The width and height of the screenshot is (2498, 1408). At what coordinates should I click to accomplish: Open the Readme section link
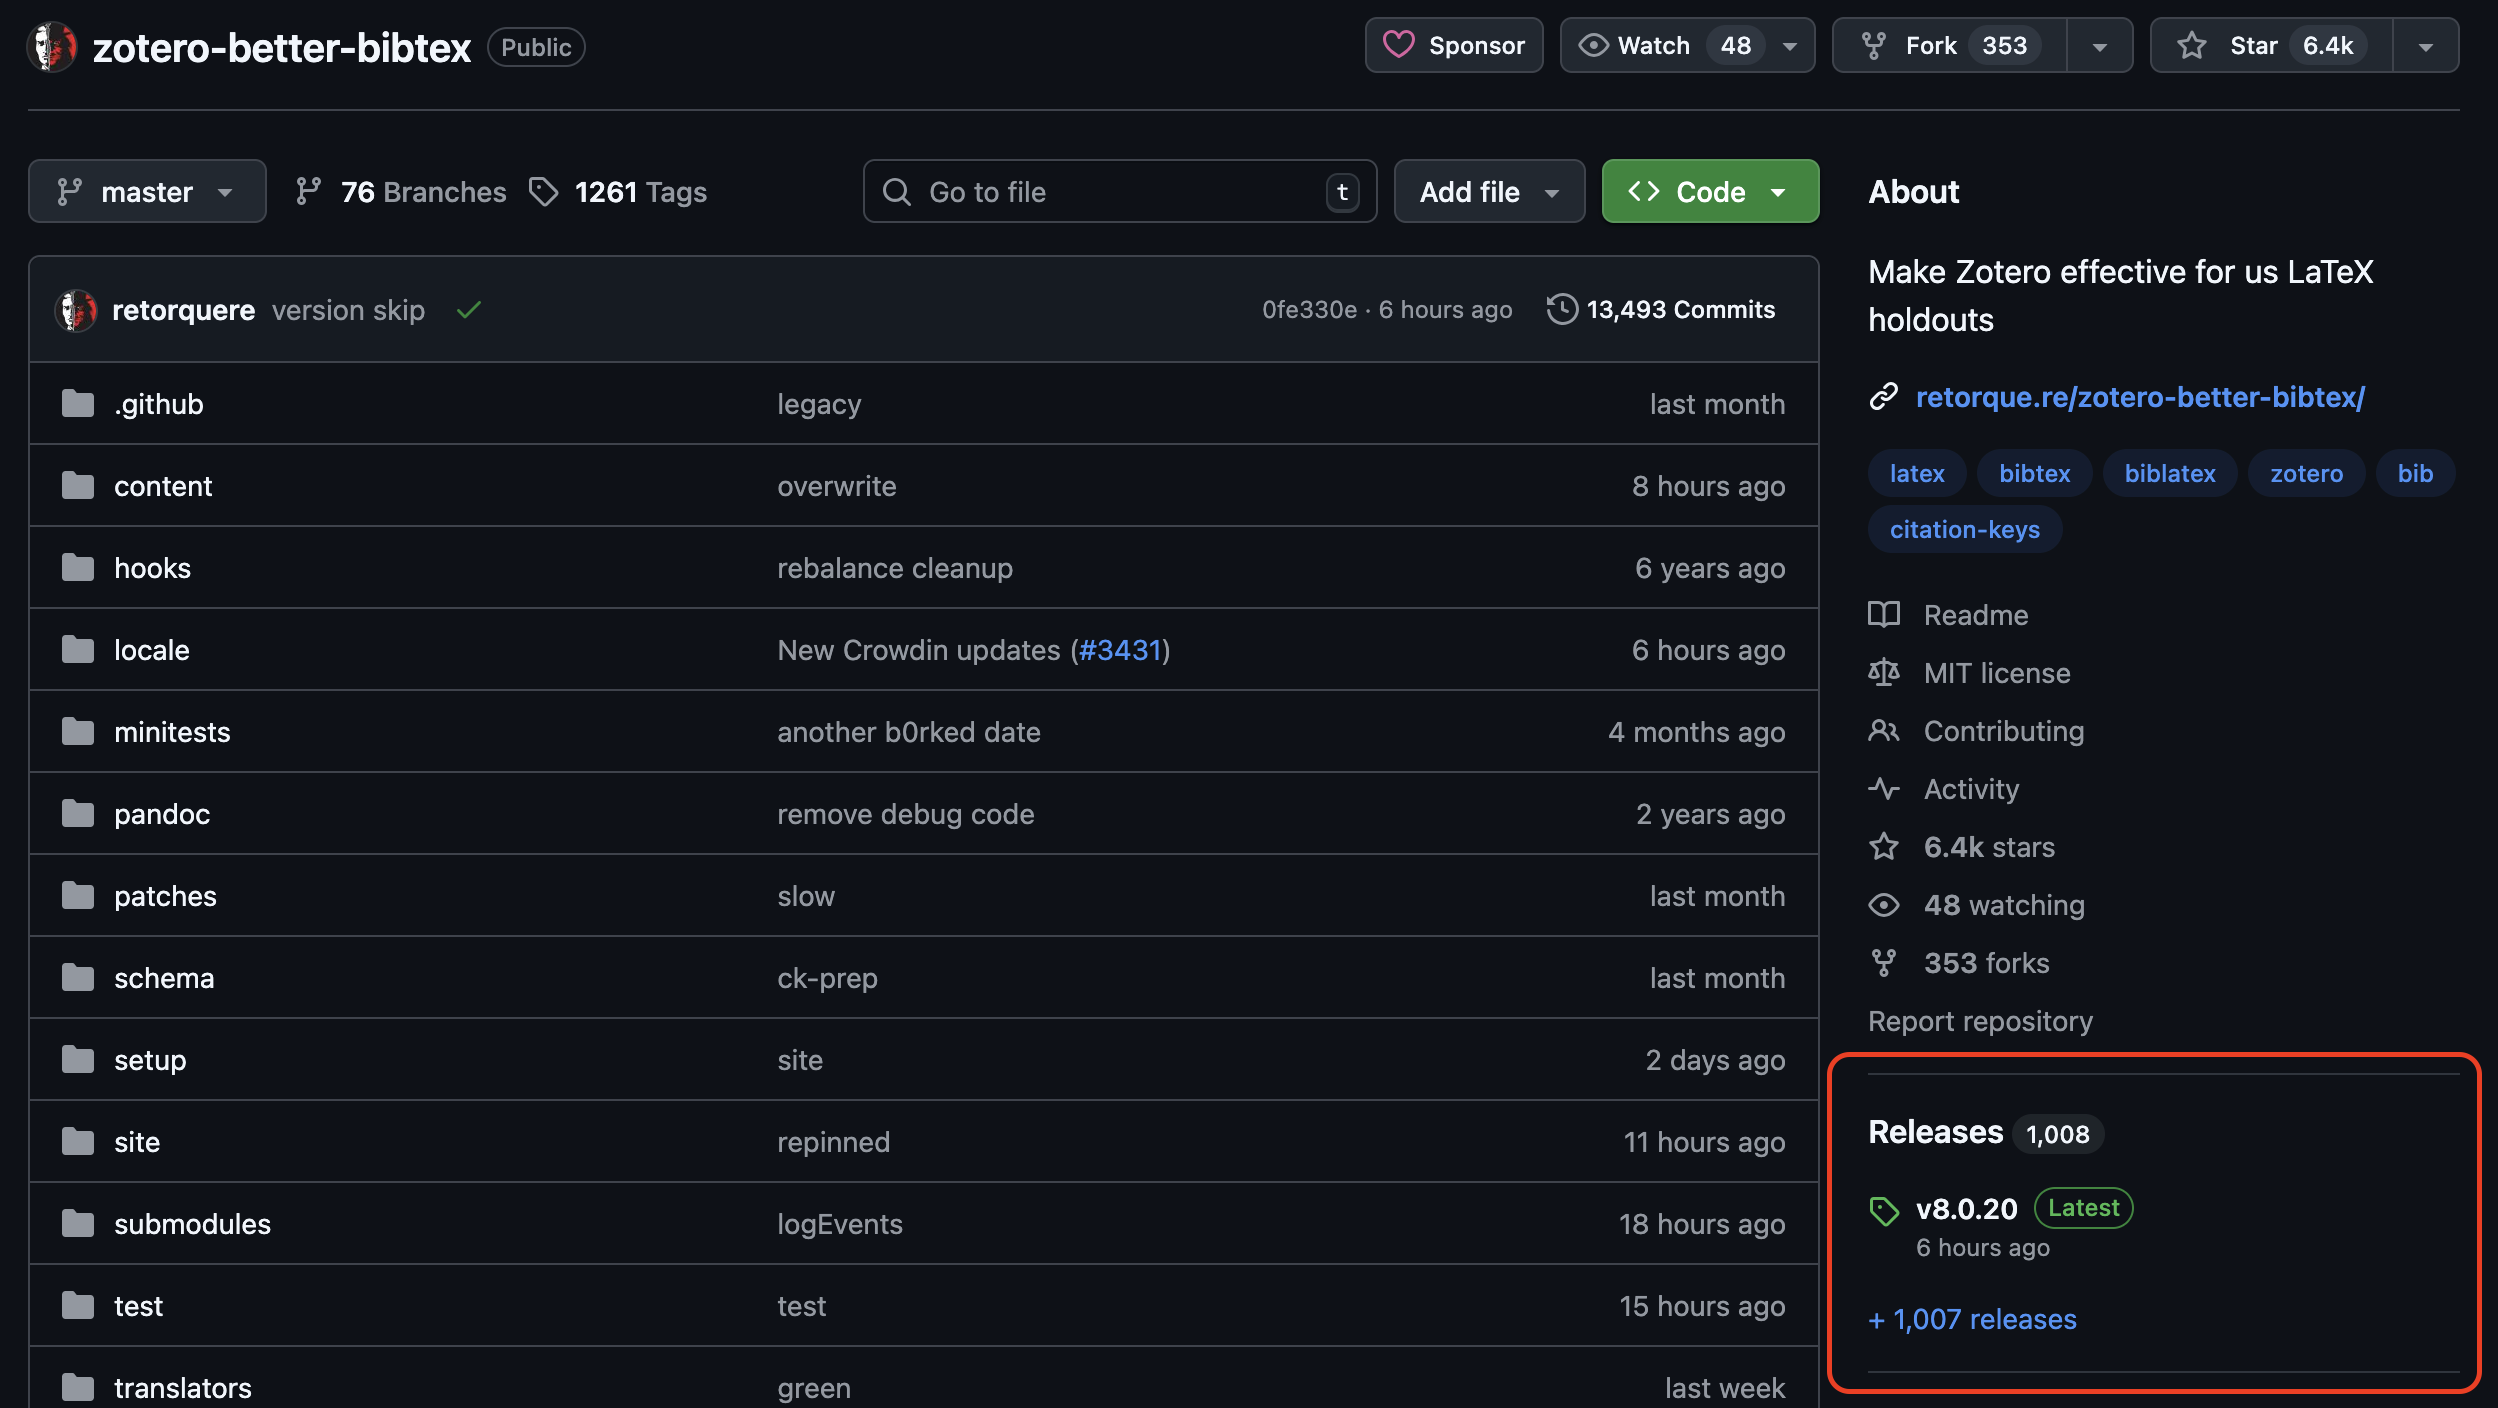click(1975, 615)
